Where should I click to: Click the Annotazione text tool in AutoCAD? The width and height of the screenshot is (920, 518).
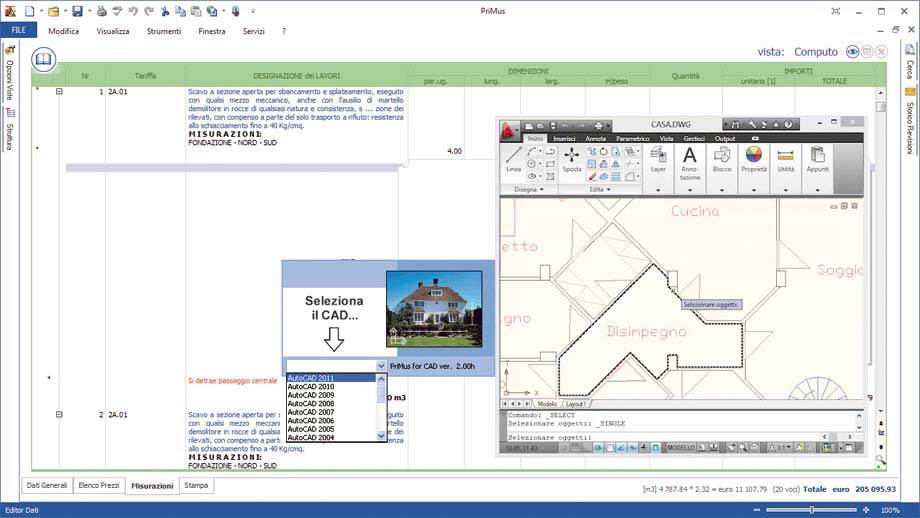690,162
